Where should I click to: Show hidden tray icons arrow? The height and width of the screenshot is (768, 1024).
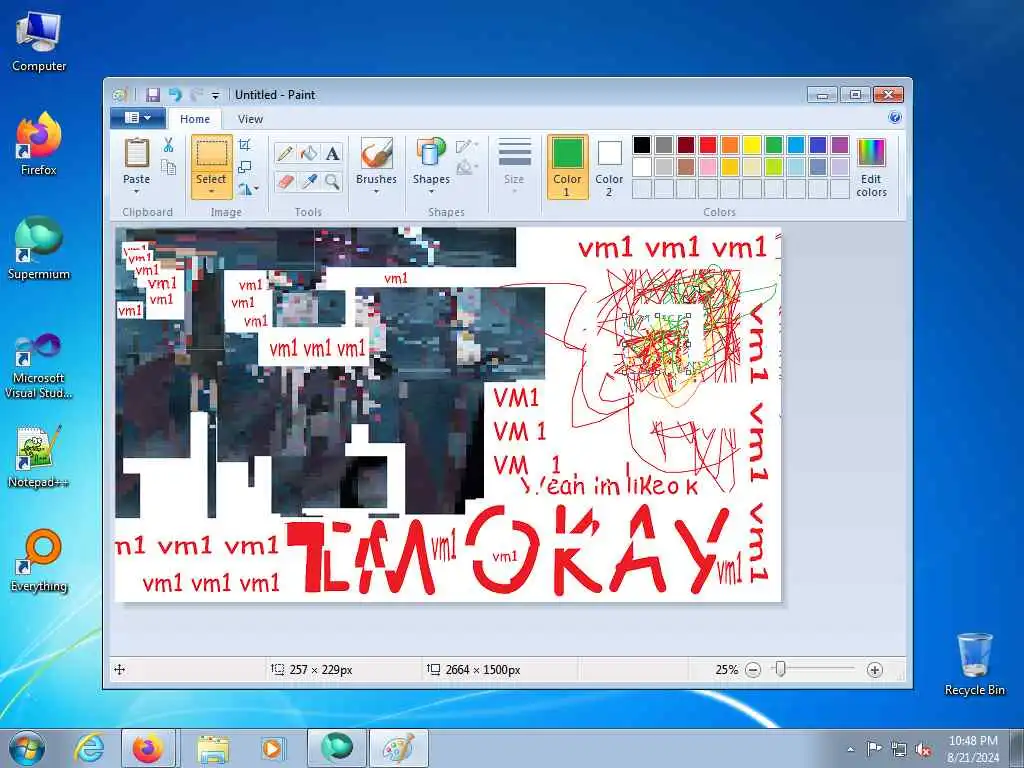(x=850, y=749)
